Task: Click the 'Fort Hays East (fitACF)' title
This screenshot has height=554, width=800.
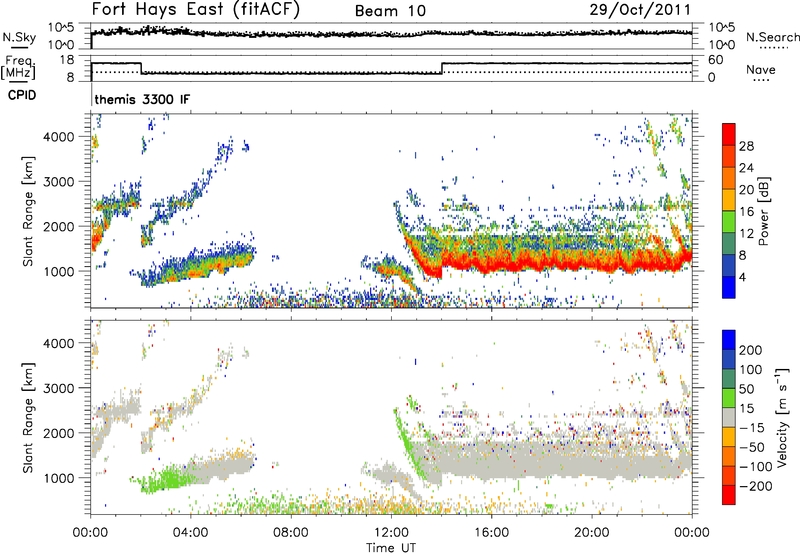Action: tap(196, 9)
